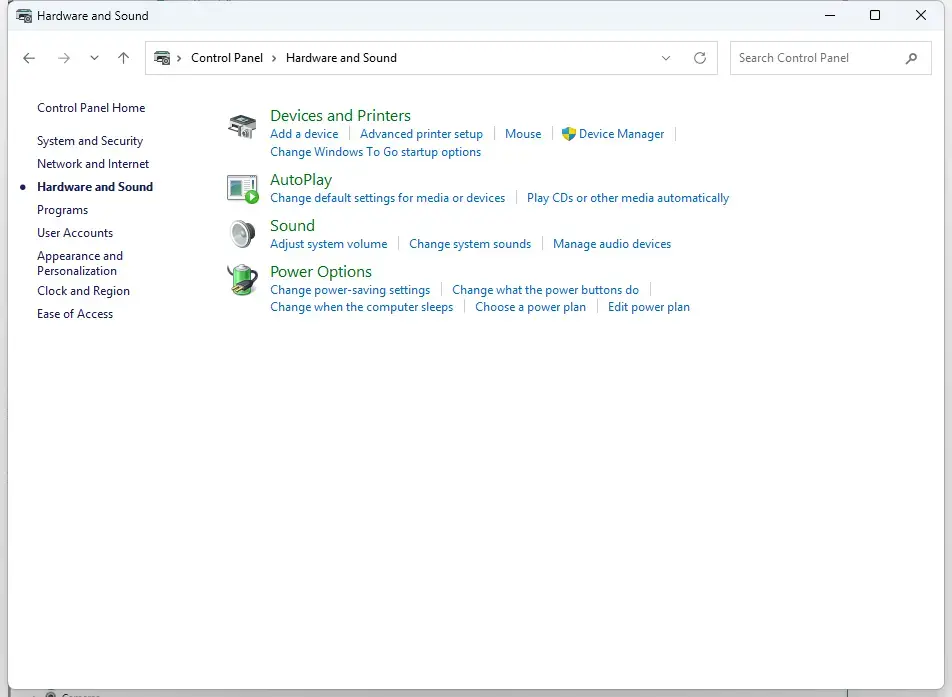952x697 pixels.
Task: Select Hardware and Sound in sidebar
Action: click(x=95, y=187)
